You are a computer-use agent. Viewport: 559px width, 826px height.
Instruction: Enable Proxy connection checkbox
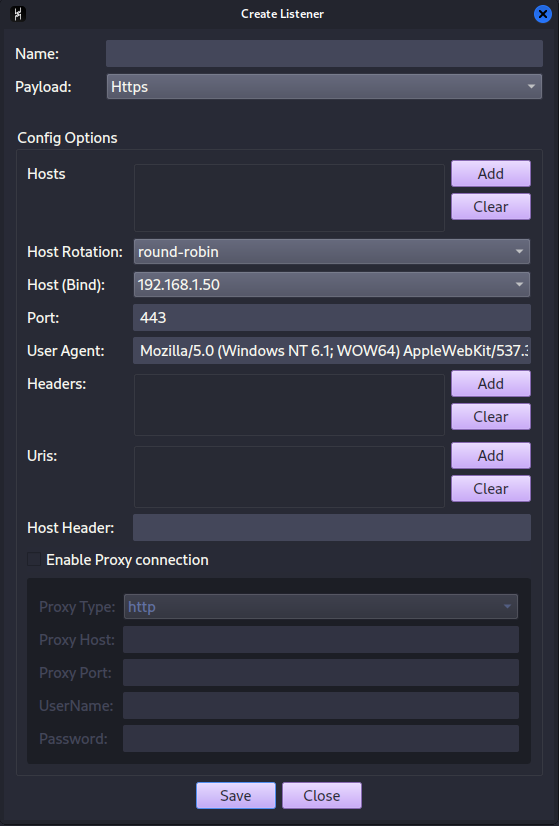(34, 559)
